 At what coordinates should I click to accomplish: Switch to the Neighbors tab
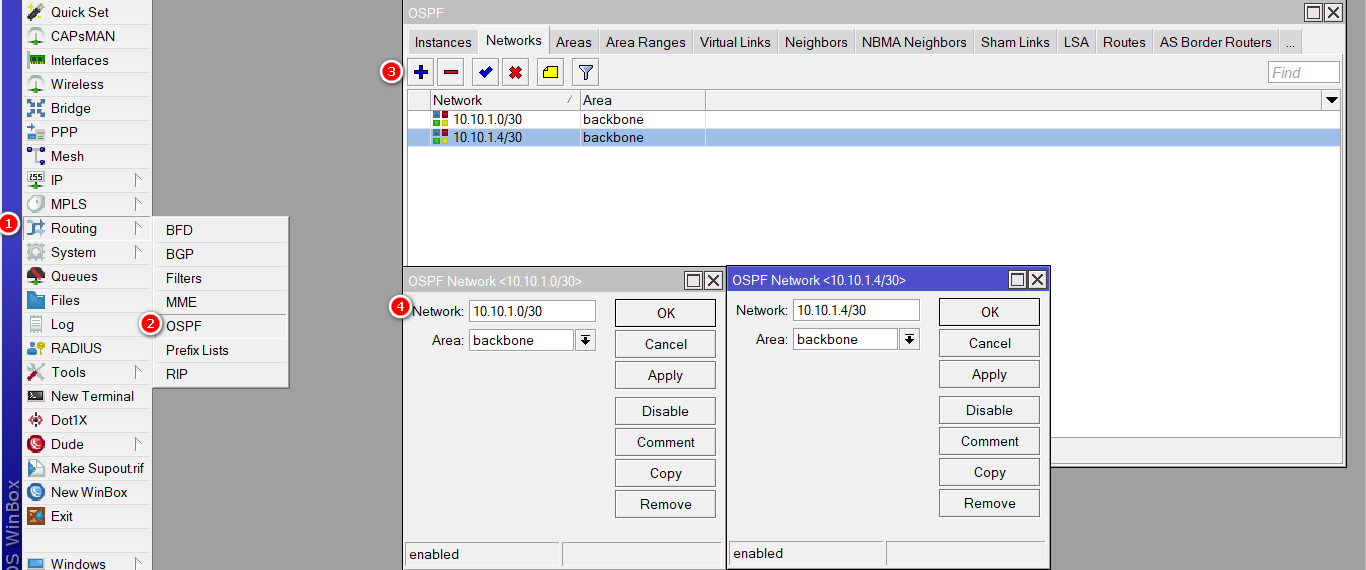[x=815, y=42]
